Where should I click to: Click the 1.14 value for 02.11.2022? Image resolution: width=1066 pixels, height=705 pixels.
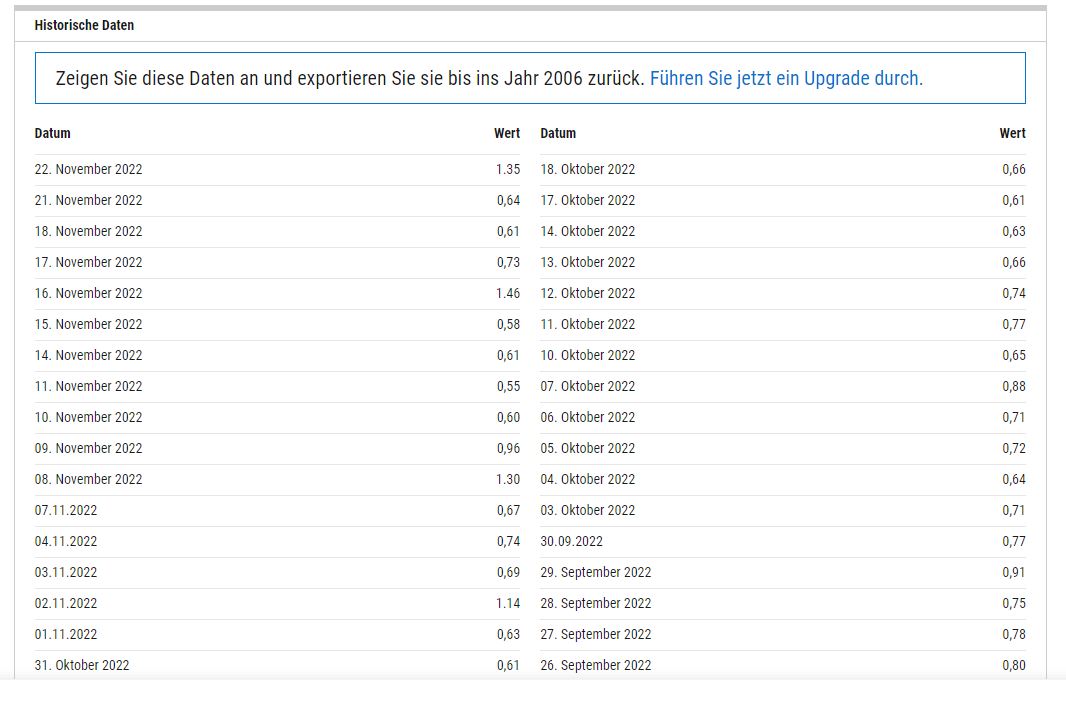click(x=508, y=603)
